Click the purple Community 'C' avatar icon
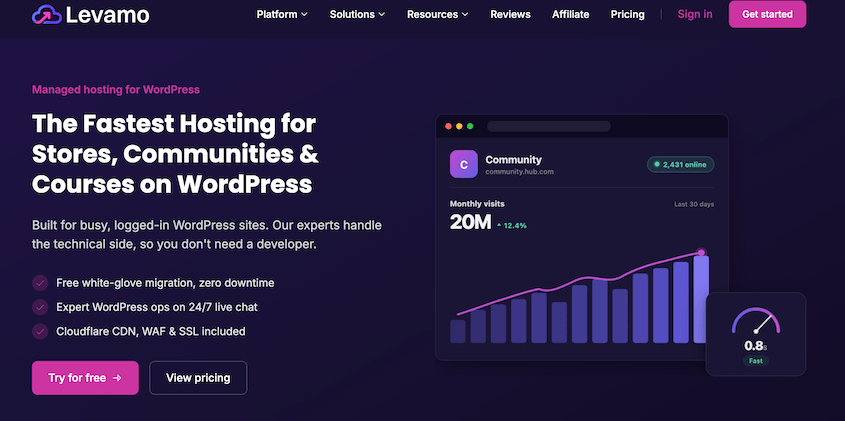Viewport: 845px width, 421px height. [463, 164]
